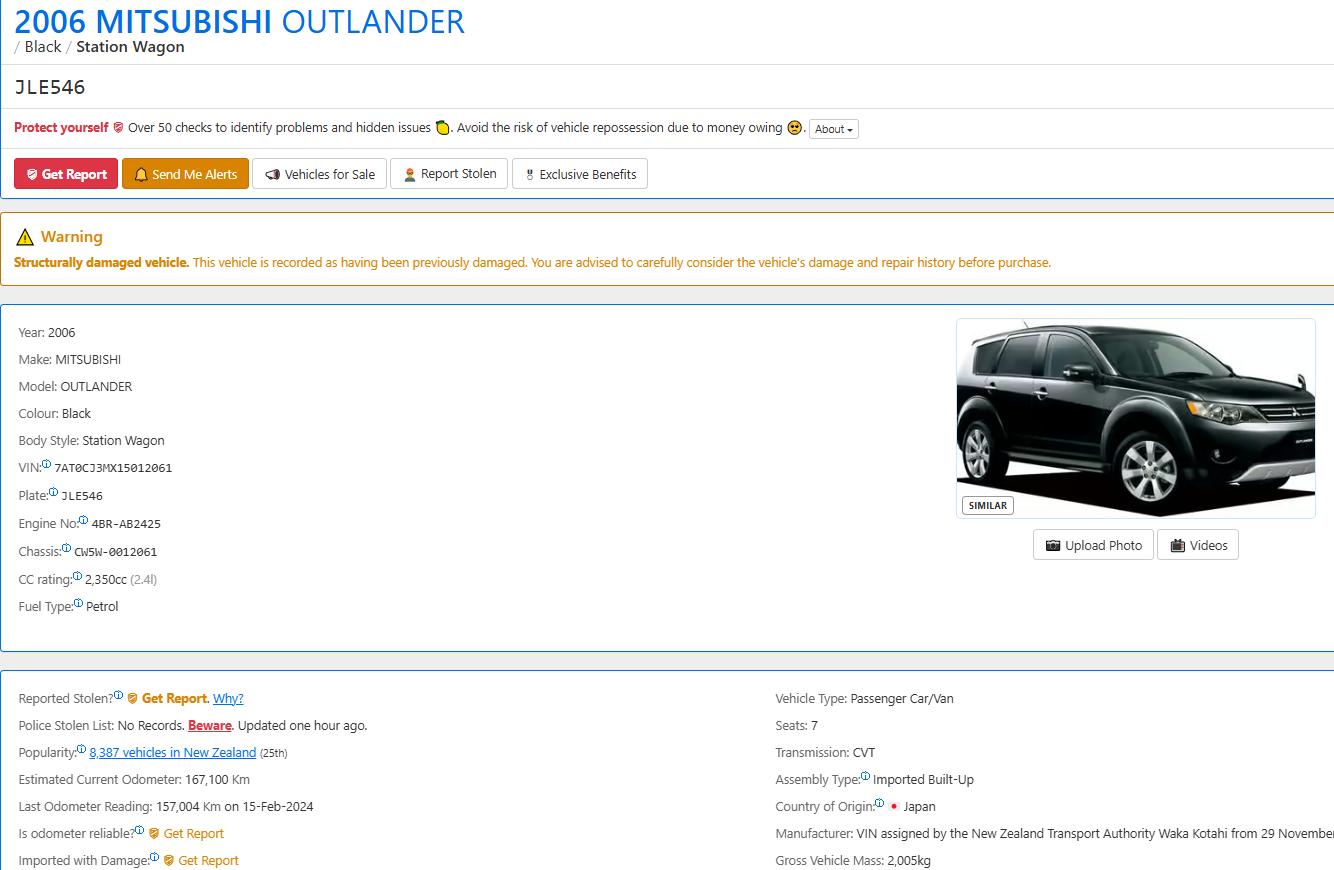Click the red Get Report button
Image resolution: width=1334 pixels, height=870 pixels.
click(66, 174)
